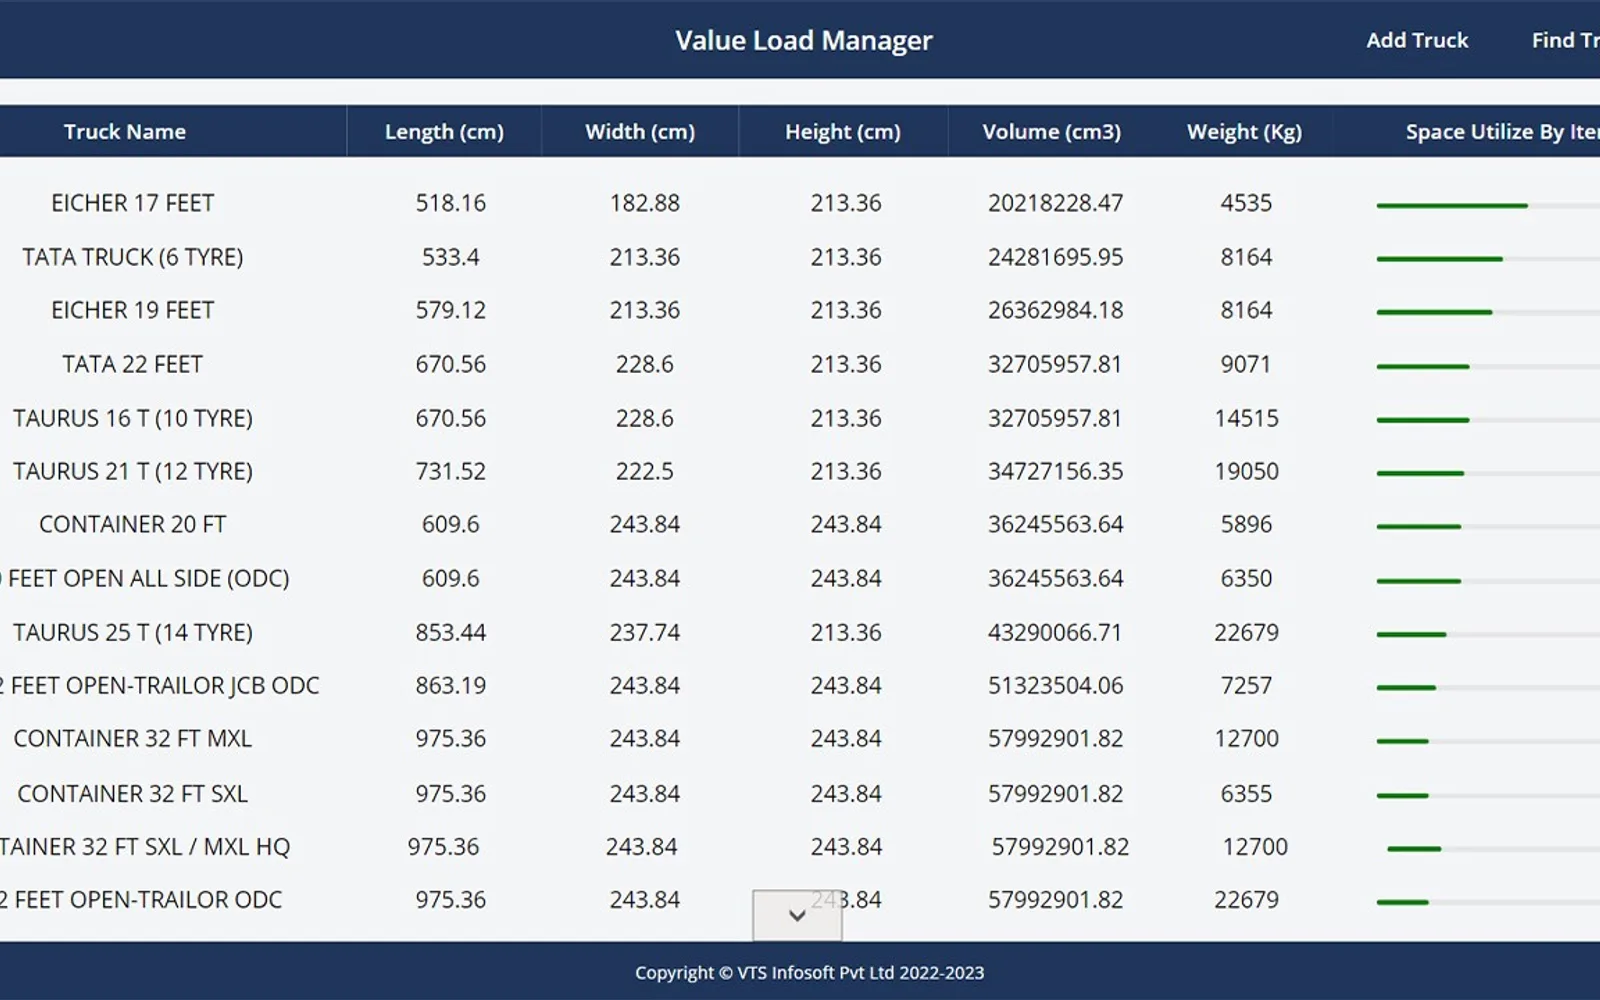1600x1000 pixels.
Task: Click weight value 7257
Action: [1246, 685]
